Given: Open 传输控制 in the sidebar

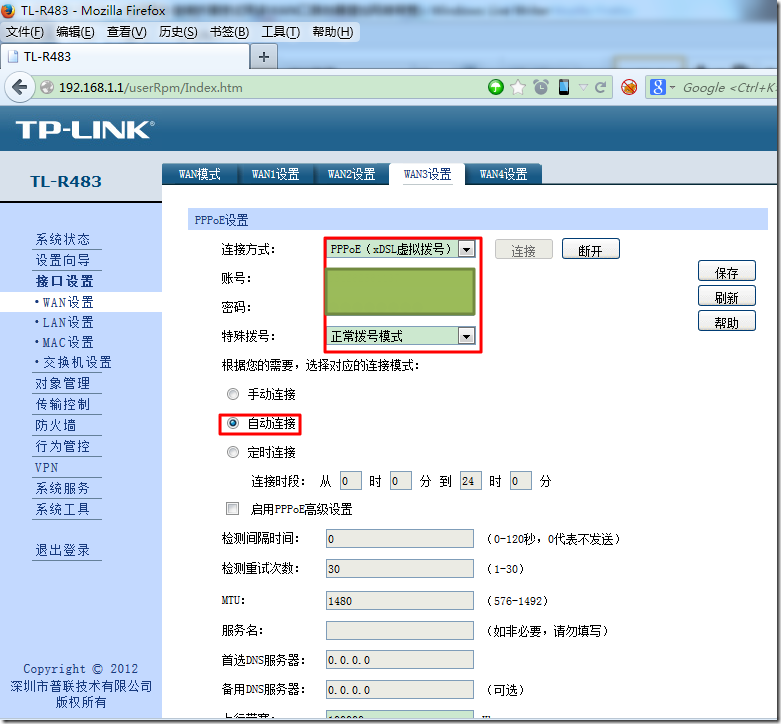Looking at the screenshot, I should pos(63,404).
